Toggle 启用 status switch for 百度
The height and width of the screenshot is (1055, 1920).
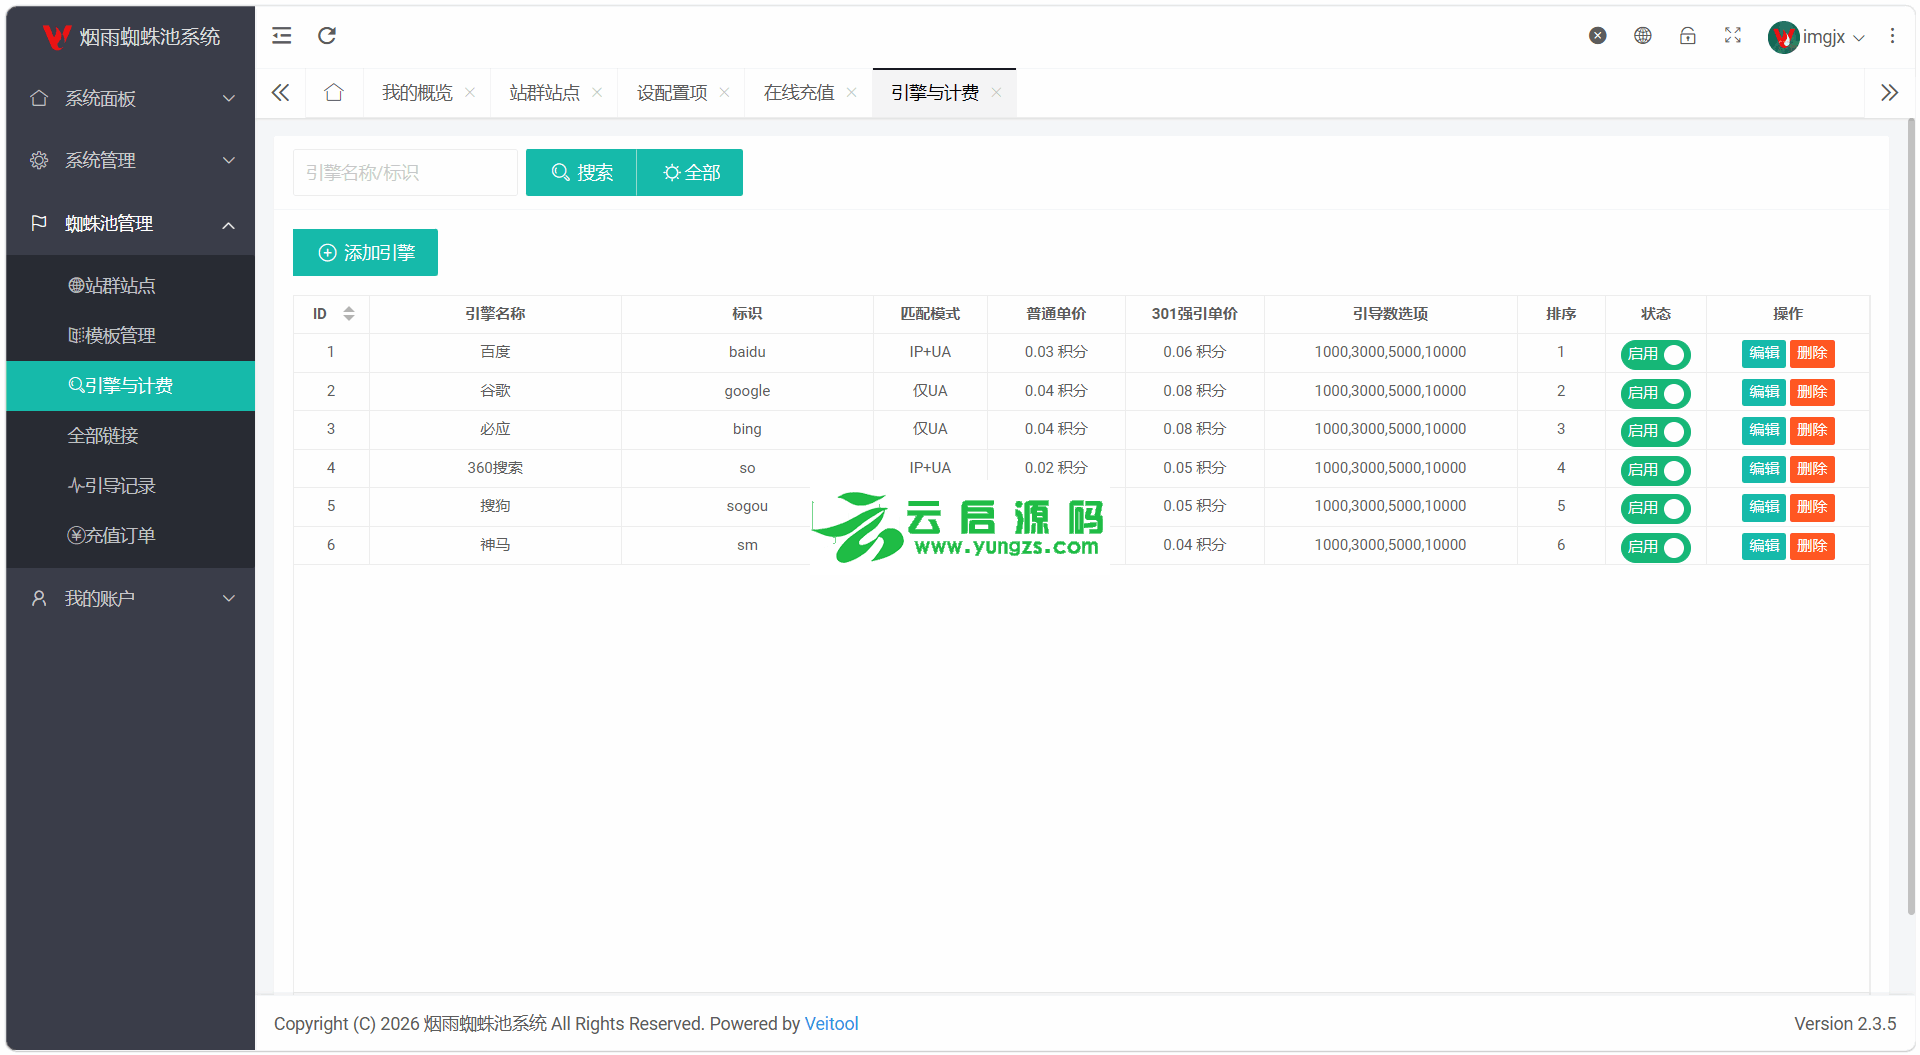click(1655, 354)
